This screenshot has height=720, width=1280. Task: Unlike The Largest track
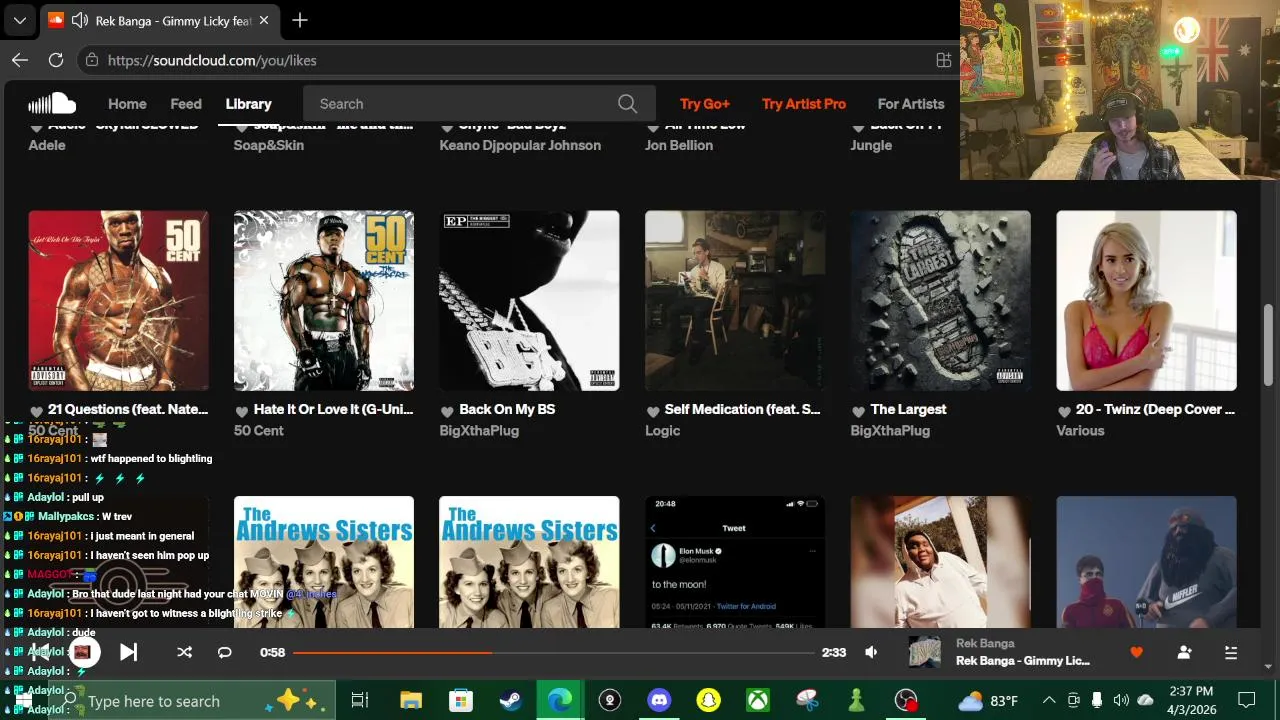[x=858, y=411]
